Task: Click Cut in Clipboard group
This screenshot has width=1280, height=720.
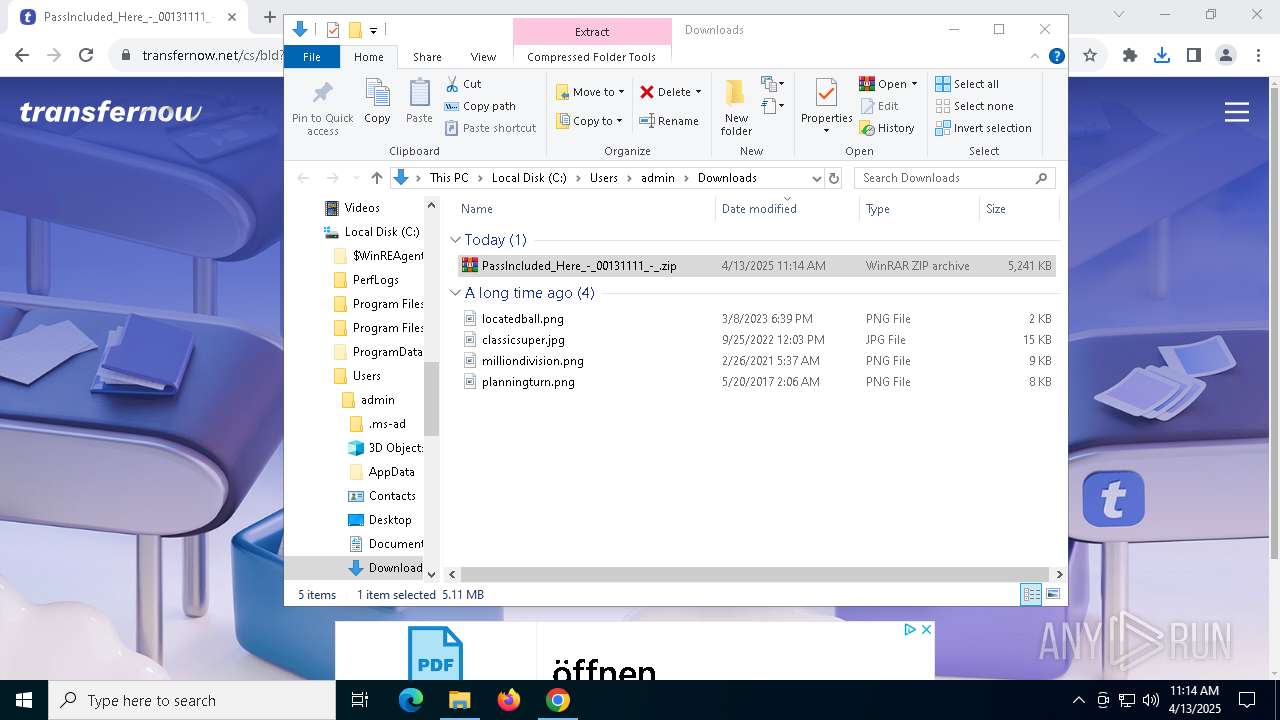Action: 463,84
